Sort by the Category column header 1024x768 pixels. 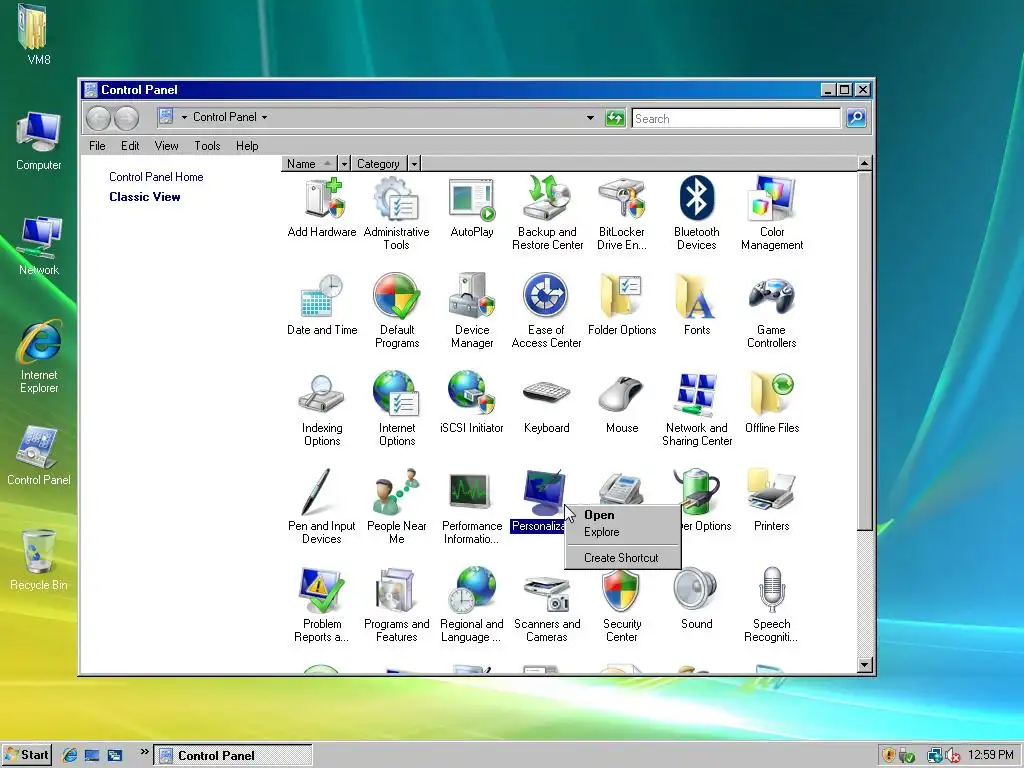point(379,163)
